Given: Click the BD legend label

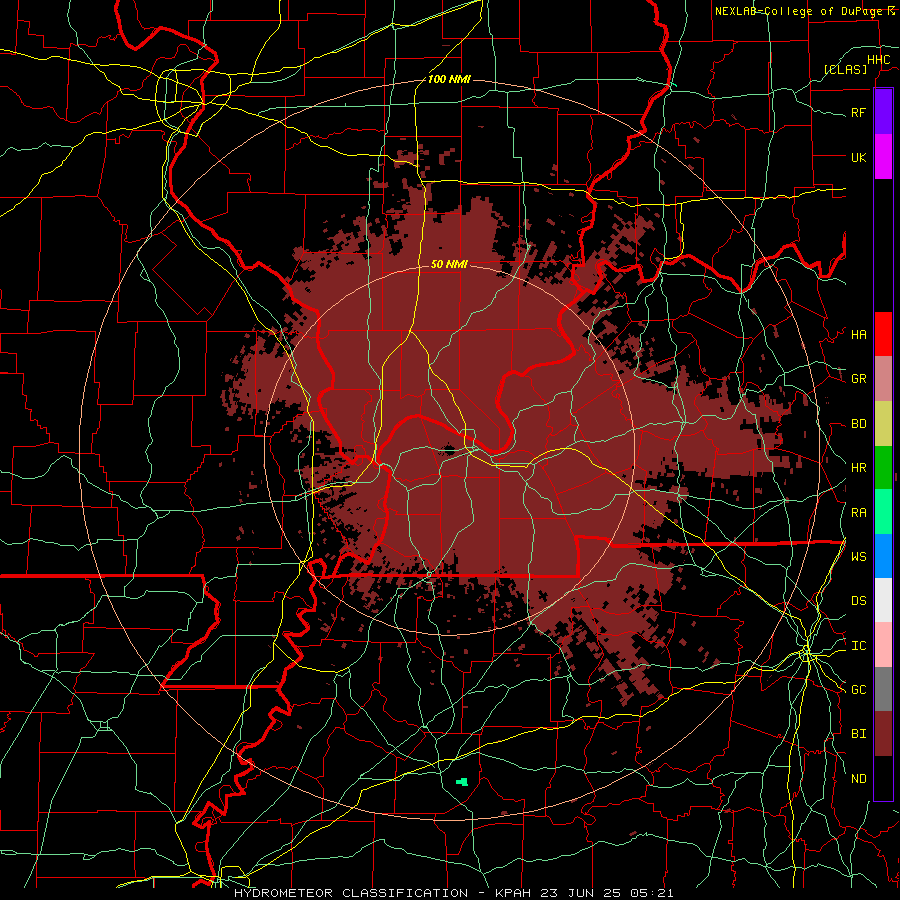Looking at the screenshot, I should [x=859, y=424].
